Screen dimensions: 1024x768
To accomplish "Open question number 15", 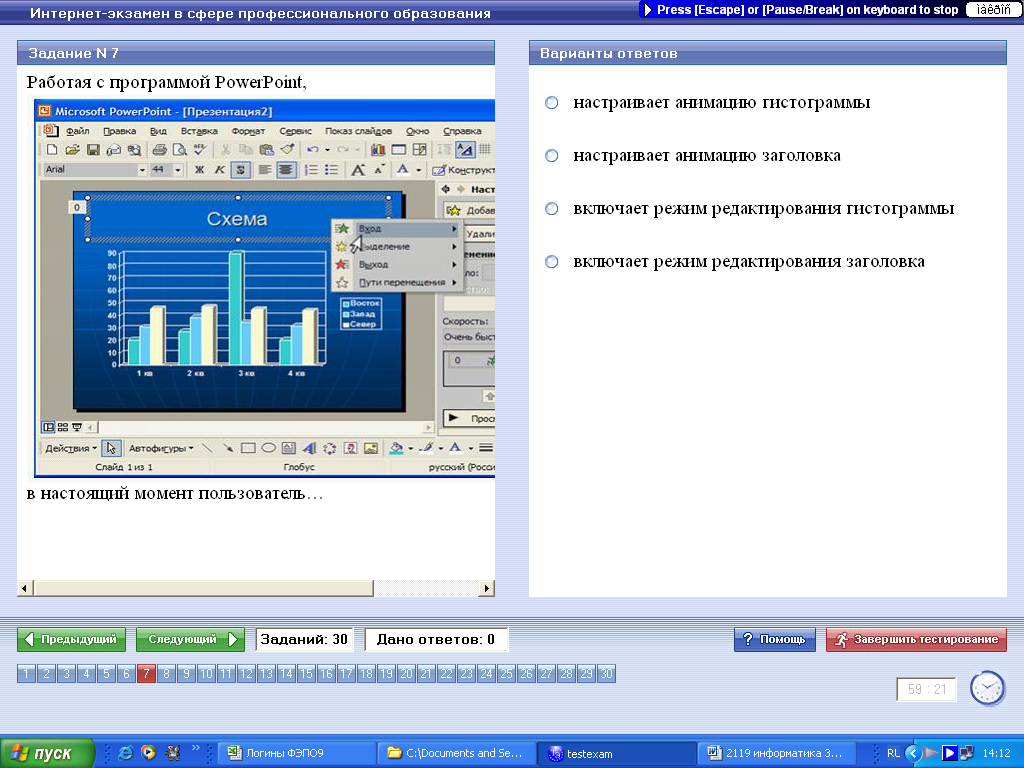I will point(306,673).
